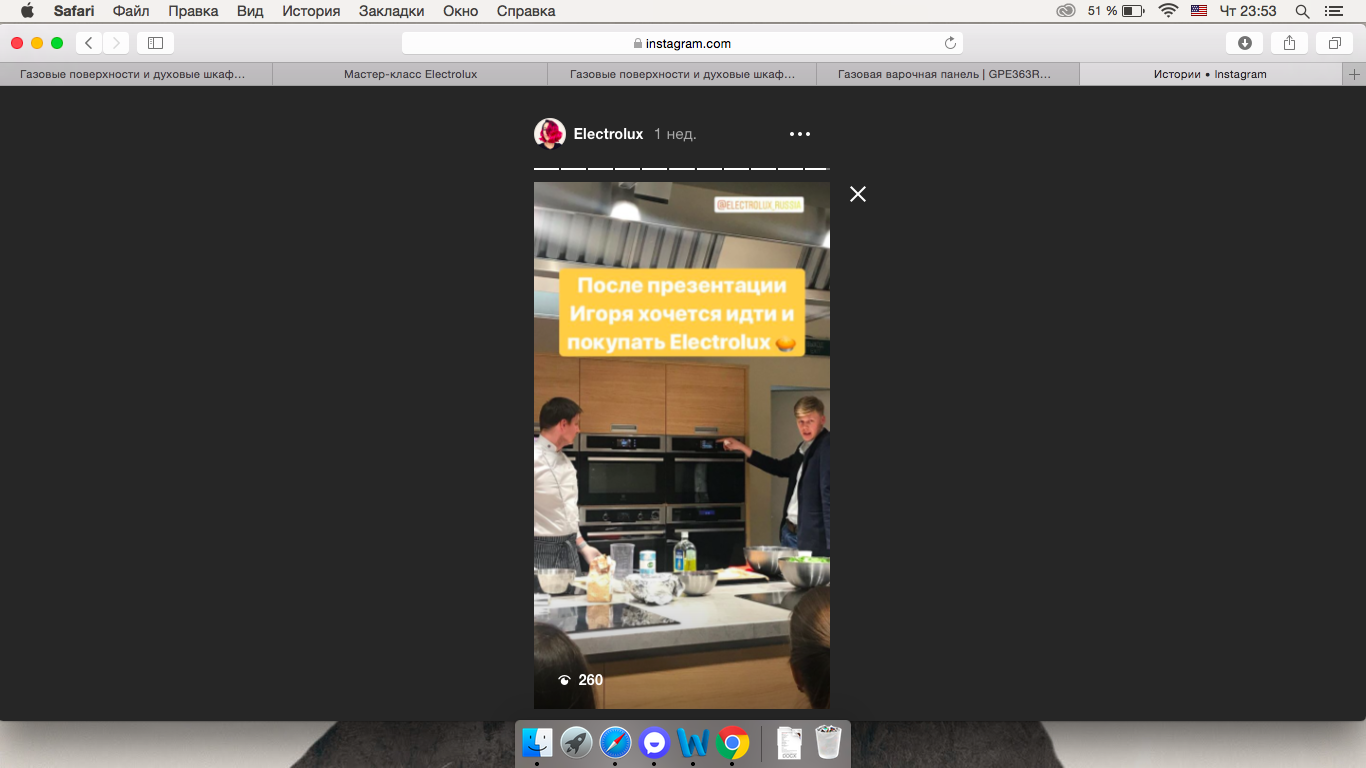The image size is (1366, 768).
Task: Toggle the Safari sidebar
Action: [x=155, y=43]
